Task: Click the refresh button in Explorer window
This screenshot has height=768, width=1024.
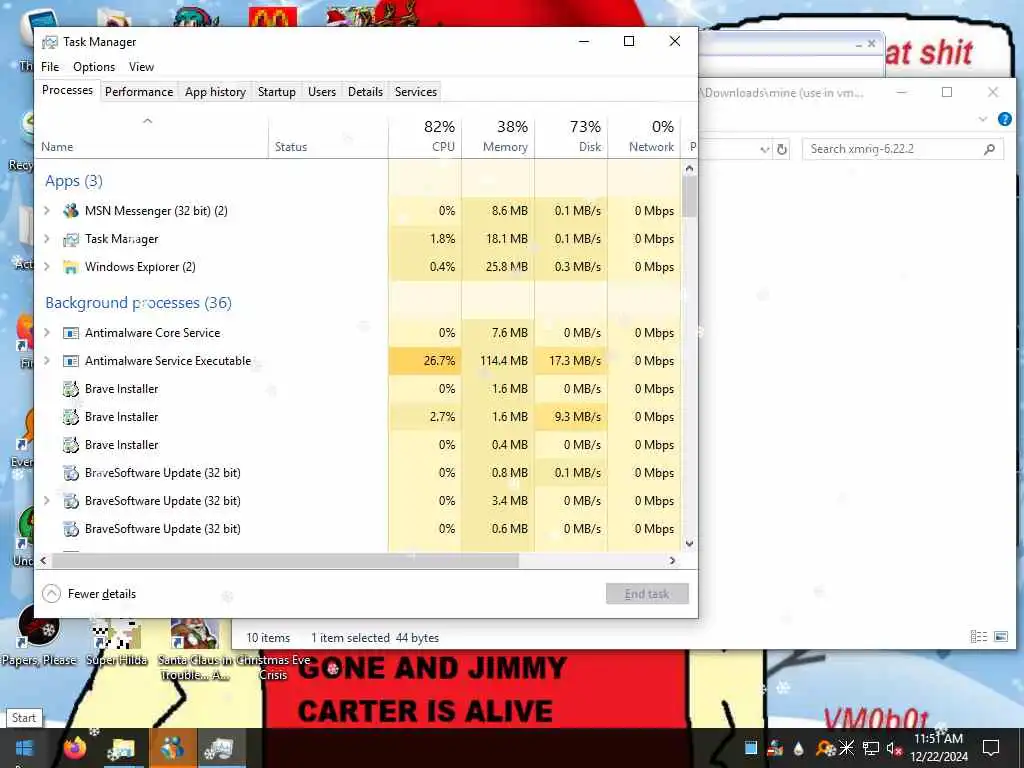Action: click(782, 150)
